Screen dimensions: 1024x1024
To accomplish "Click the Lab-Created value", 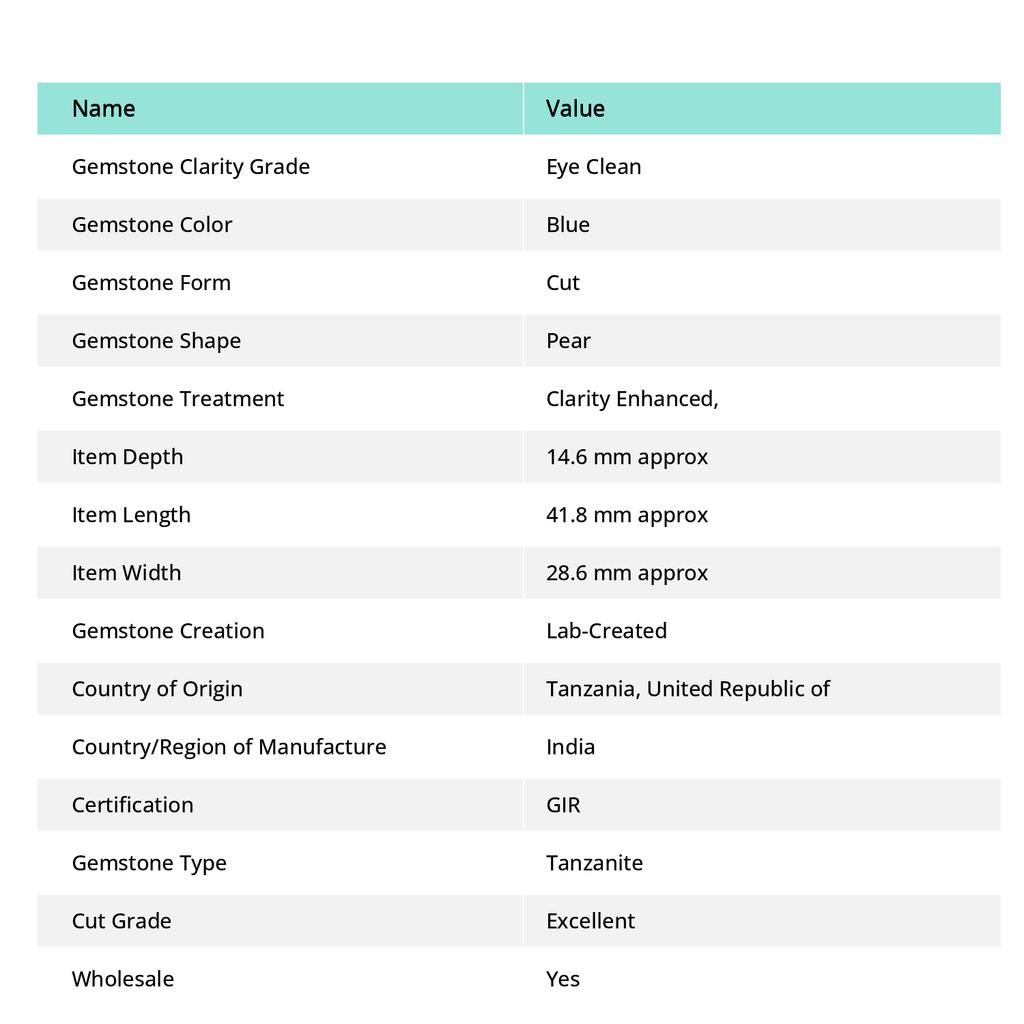I will (x=606, y=630).
